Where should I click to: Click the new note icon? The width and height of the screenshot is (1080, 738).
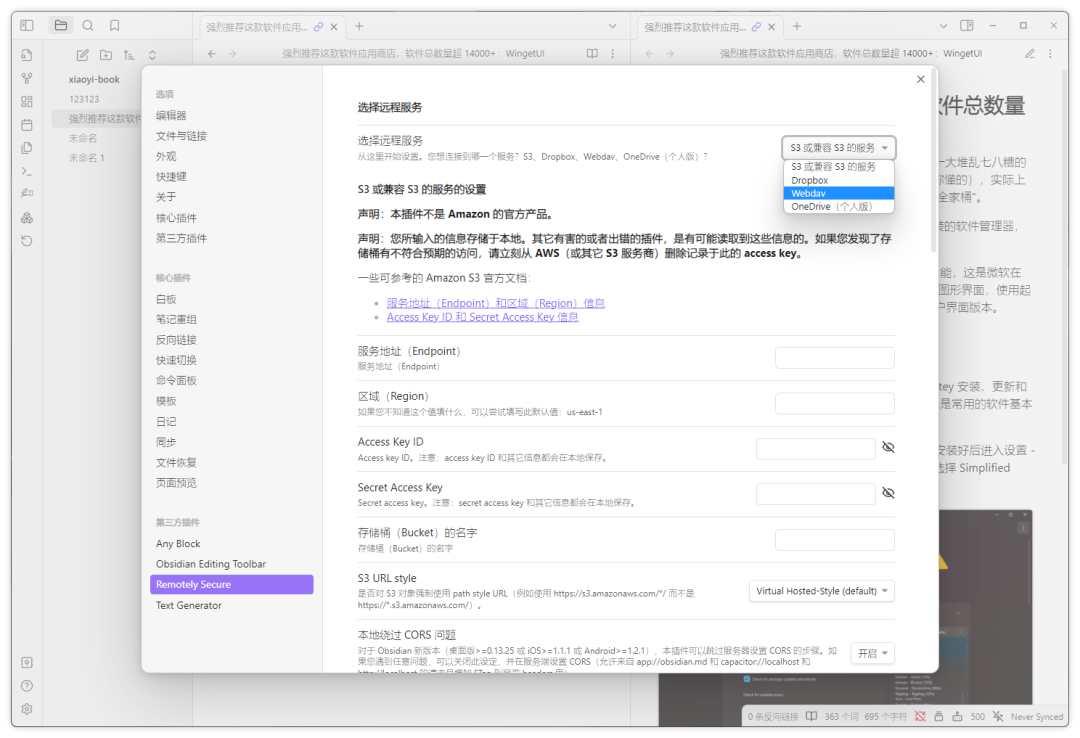[x=83, y=54]
